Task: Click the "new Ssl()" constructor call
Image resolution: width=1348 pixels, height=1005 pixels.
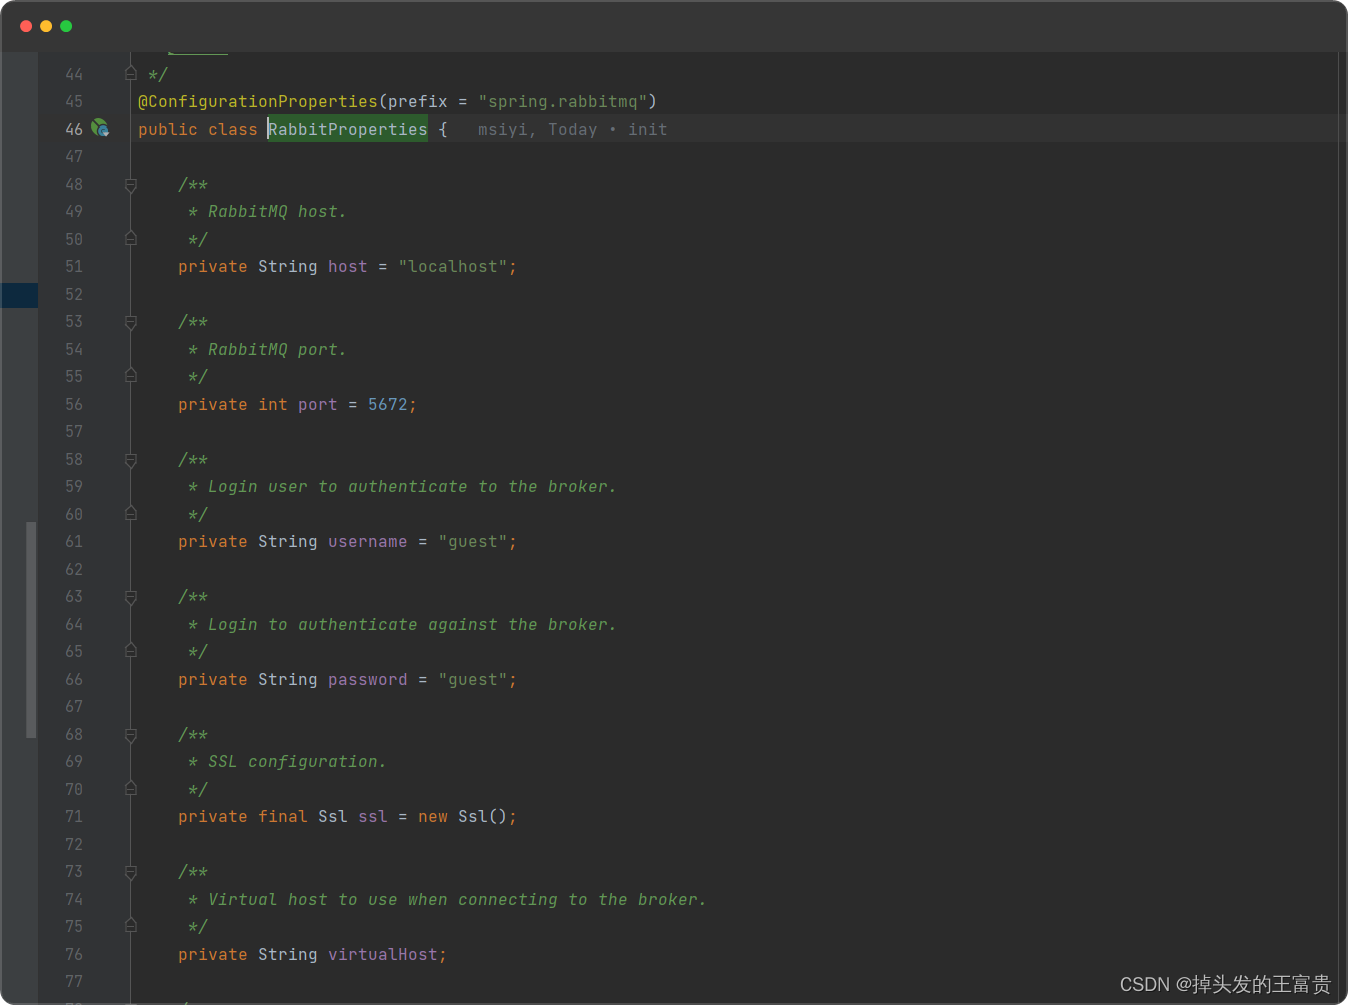Action: pos(463,817)
